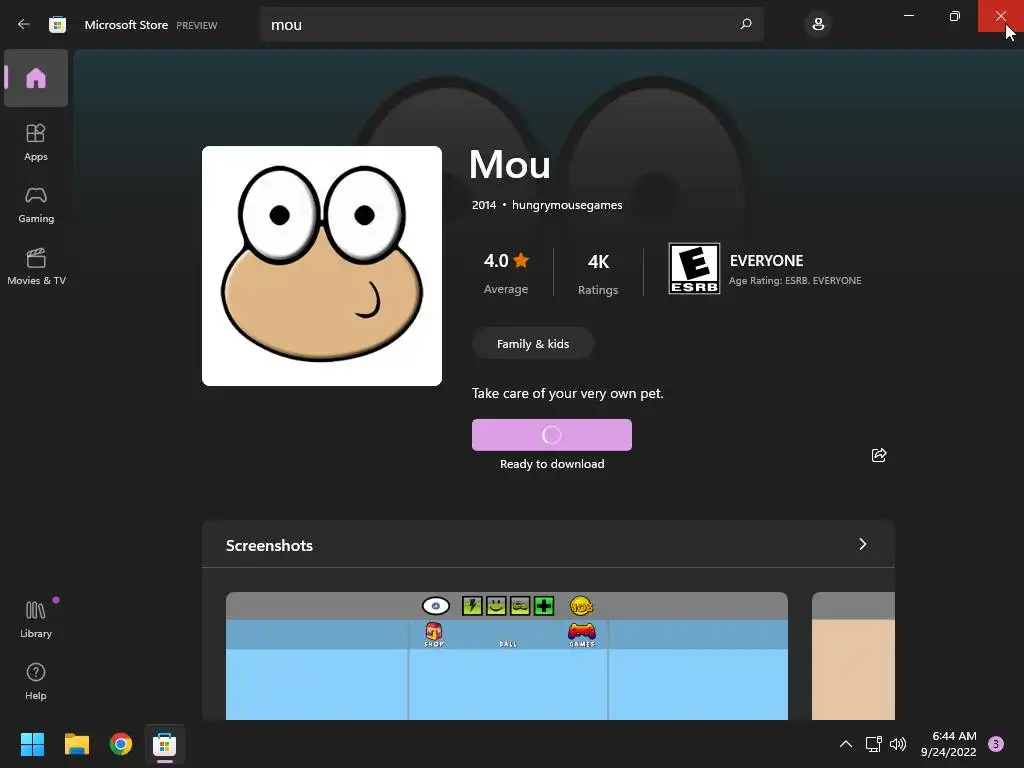Open the Library in sidebar

36,619
